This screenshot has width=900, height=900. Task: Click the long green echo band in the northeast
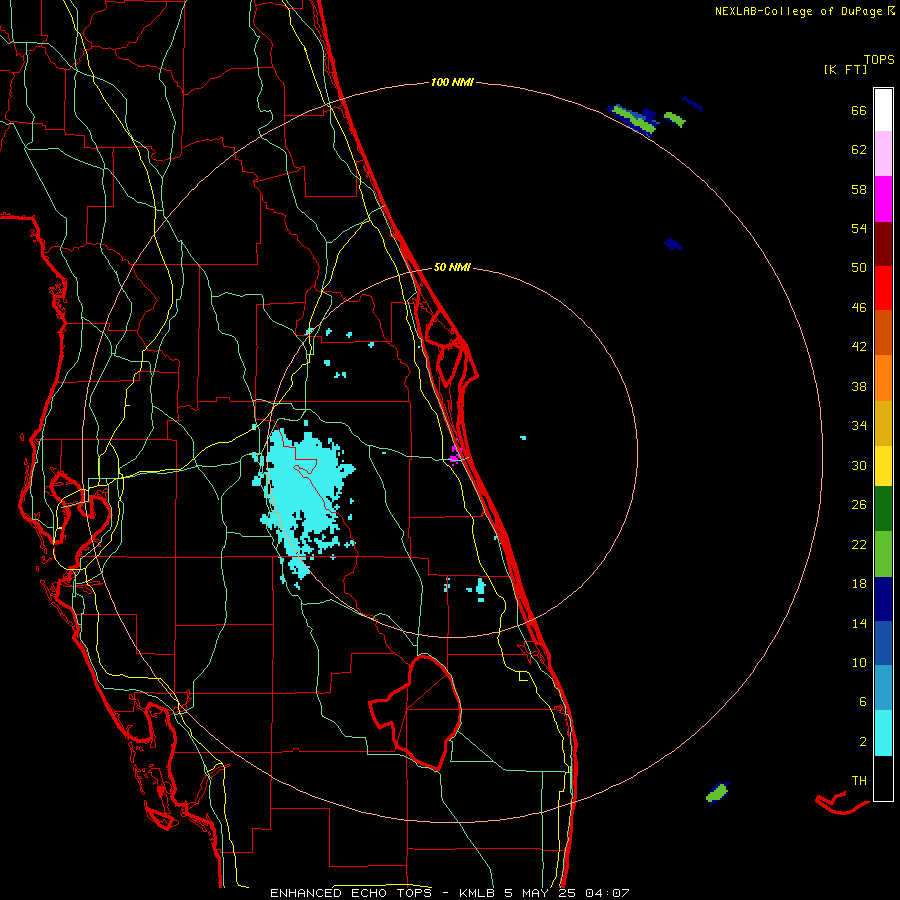click(633, 119)
